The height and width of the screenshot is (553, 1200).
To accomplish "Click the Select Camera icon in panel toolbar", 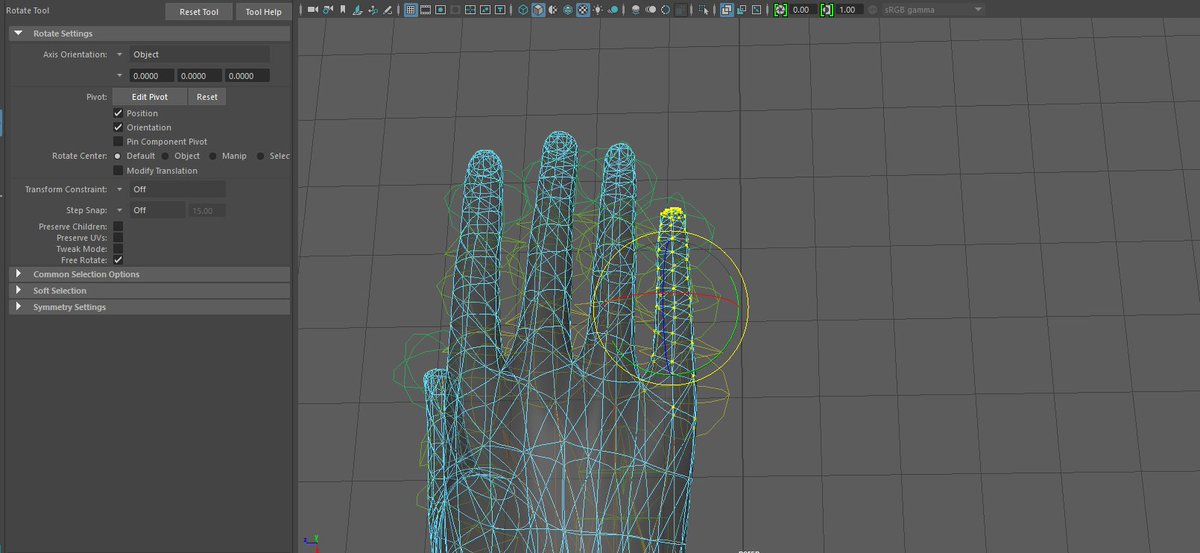I will pyautogui.click(x=312, y=9).
